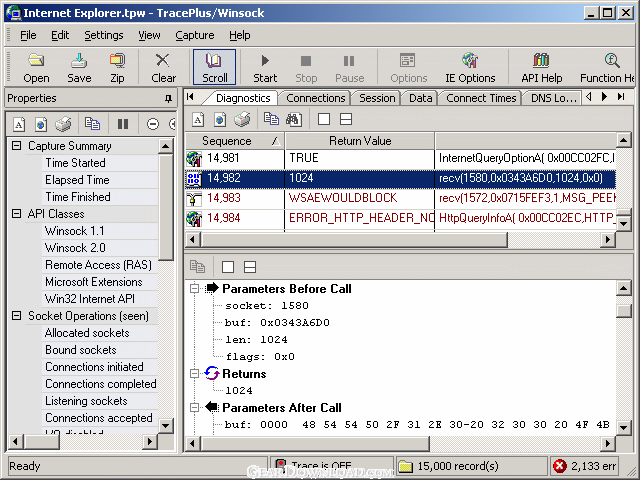Copy diagnostics rows with copy icon
This screenshot has height=480, width=640.
(x=271, y=120)
